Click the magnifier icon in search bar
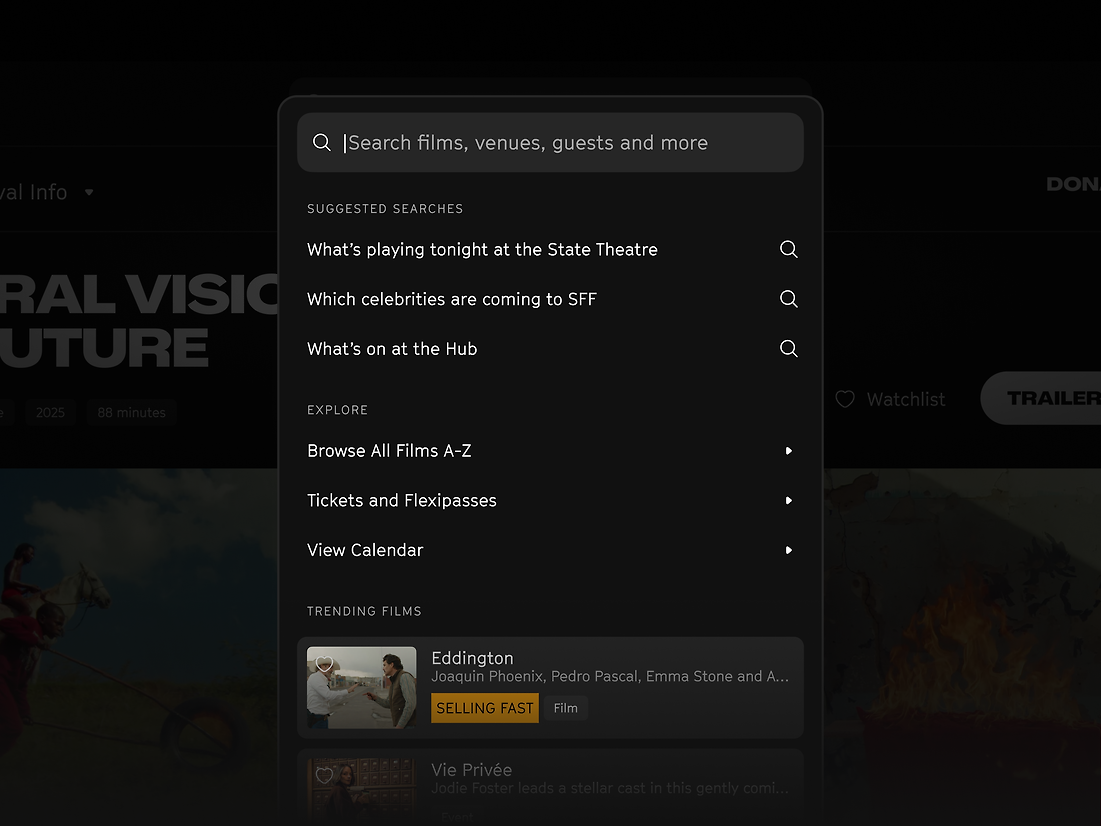The height and width of the screenshot is (826, 1101). coord(322,143)
